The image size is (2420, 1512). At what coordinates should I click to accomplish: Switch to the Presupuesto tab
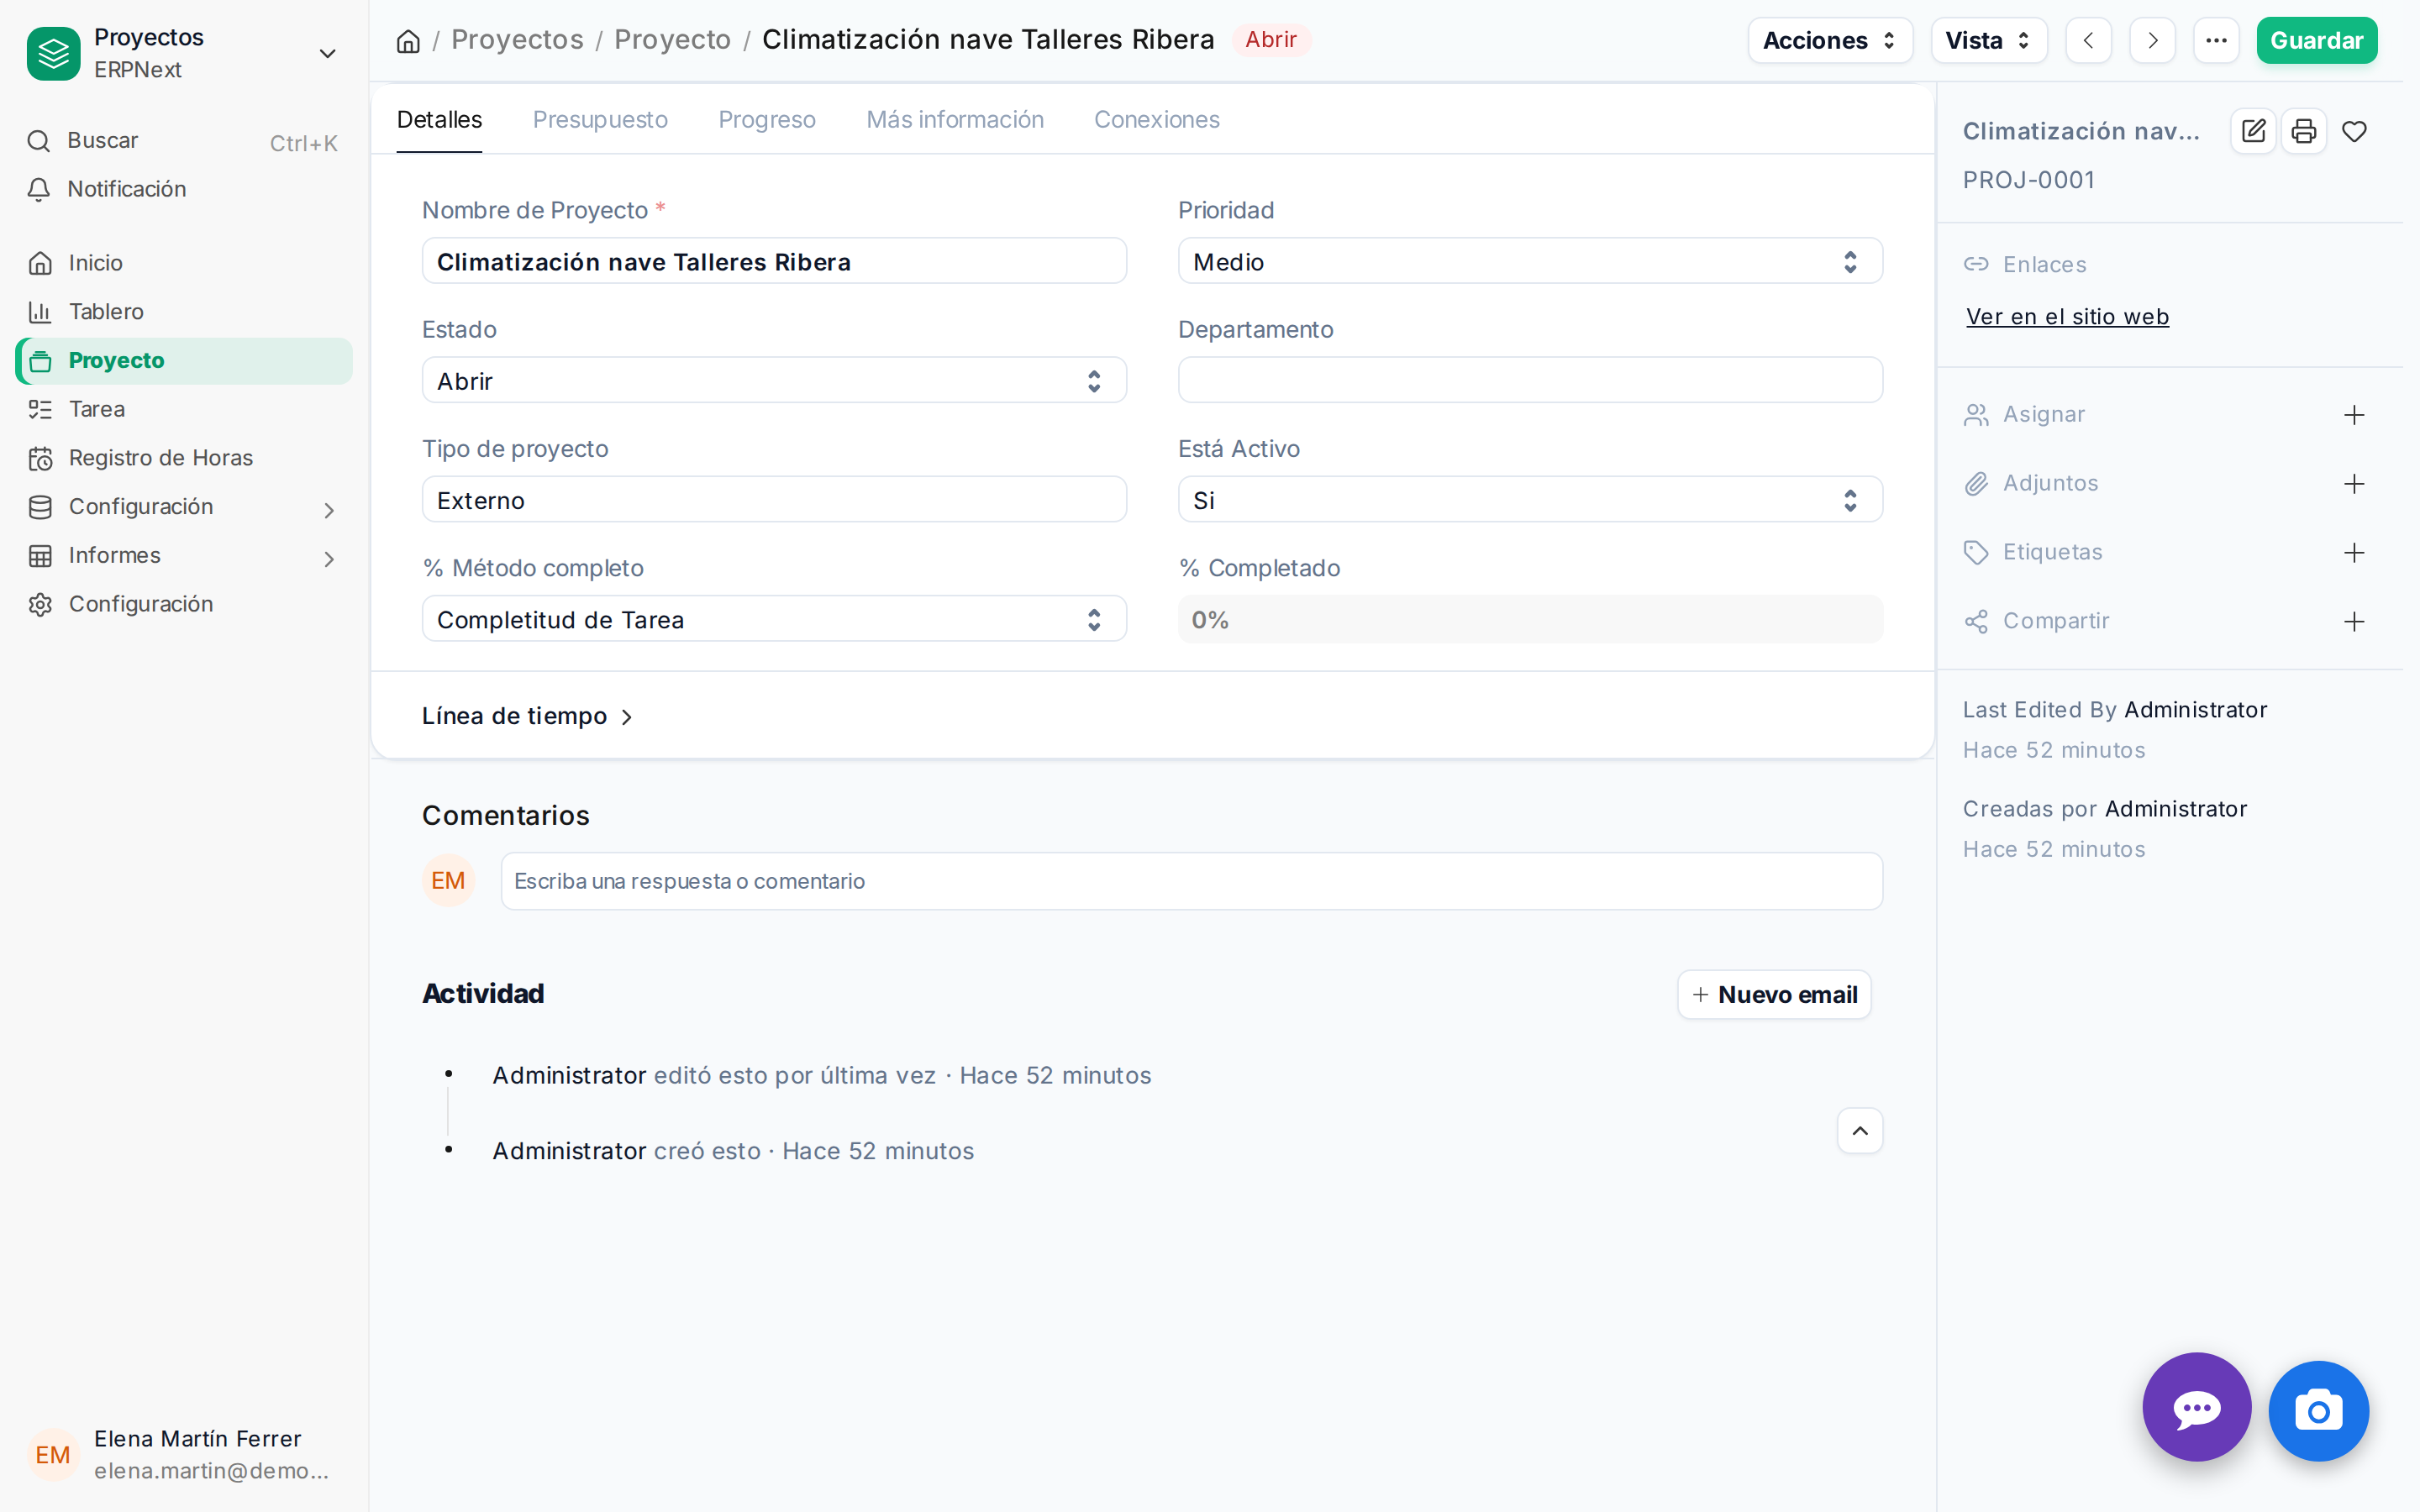coord(600,119)
